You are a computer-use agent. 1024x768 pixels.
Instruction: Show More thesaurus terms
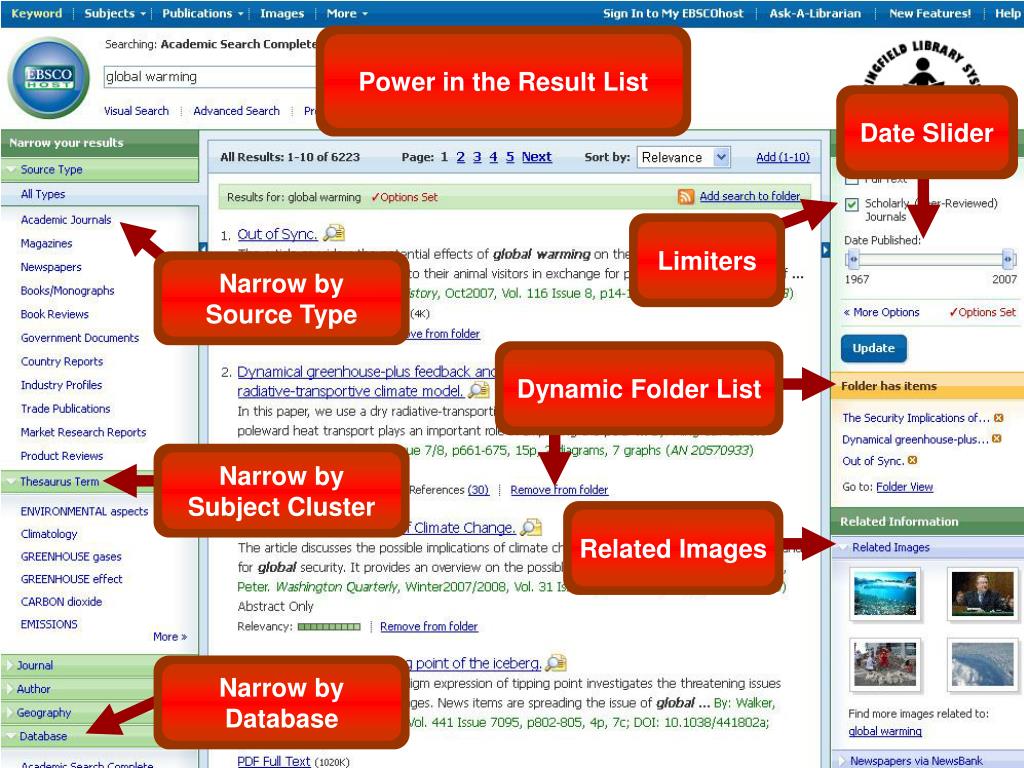coord(170,637)
